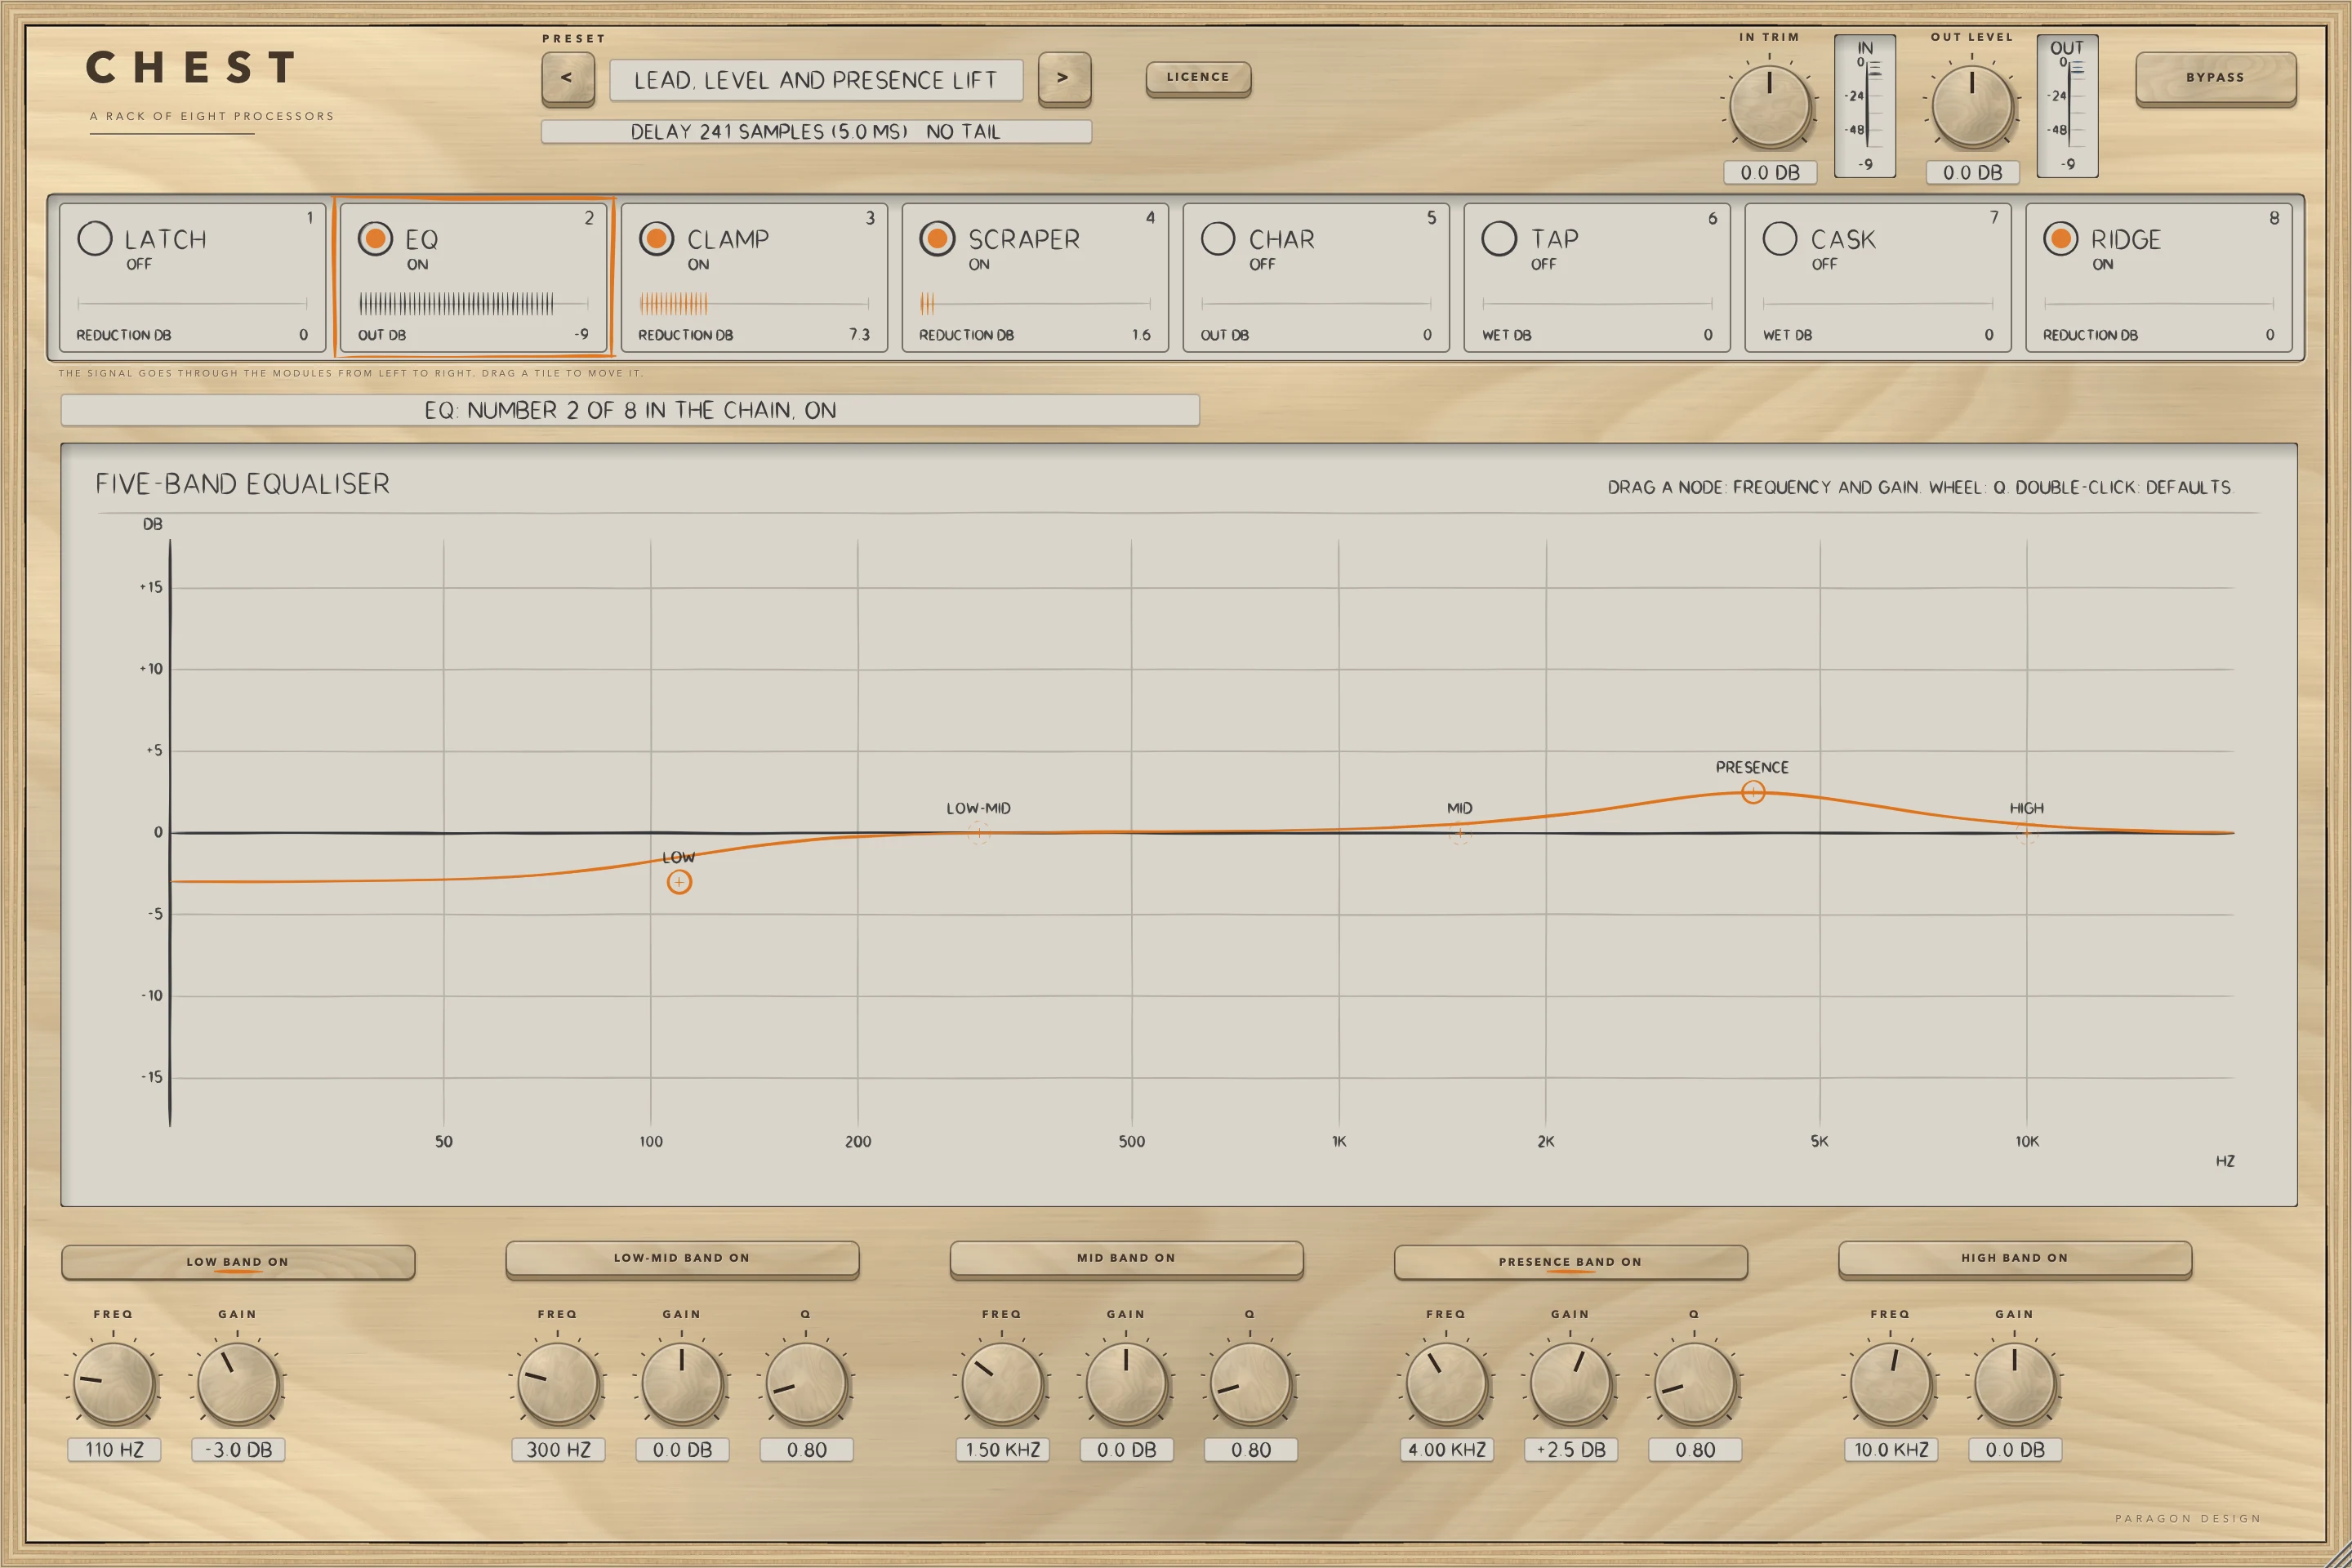Click the mid band FREQ knob
The width and height of the screenshot is (2352, 1568).
click(x=1002, y=1383)
